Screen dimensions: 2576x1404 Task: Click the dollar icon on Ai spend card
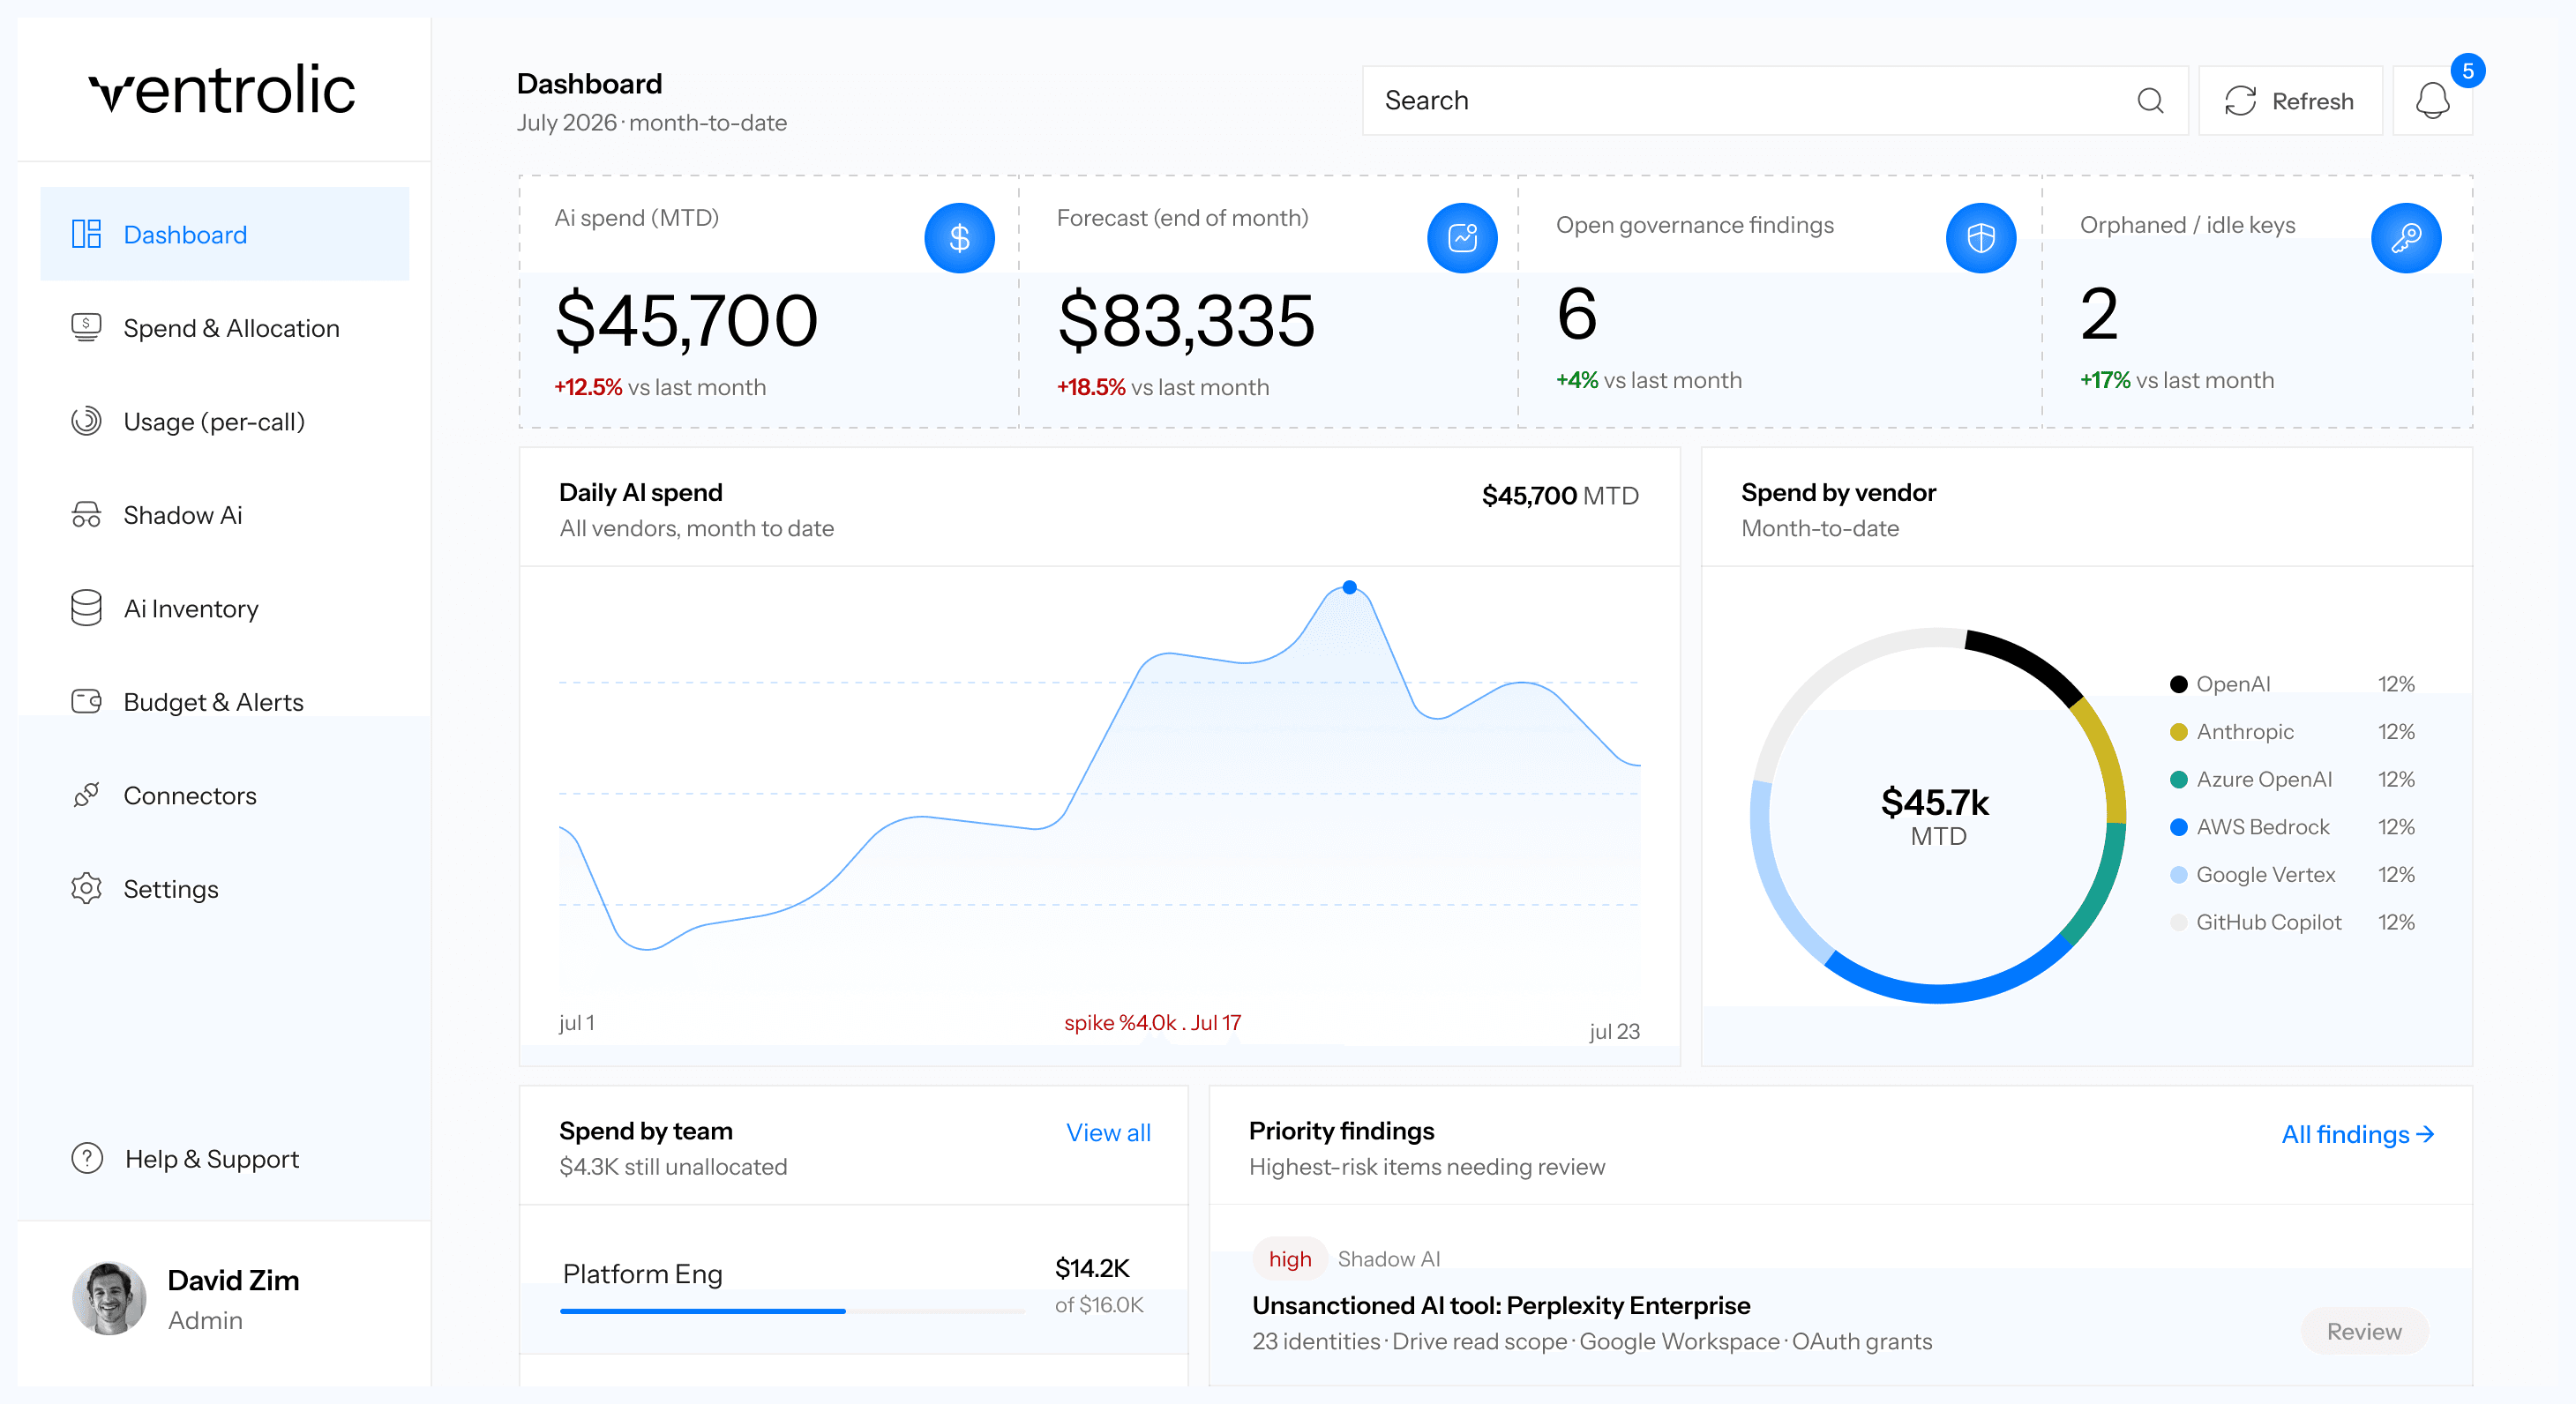[x=959, y=238]
